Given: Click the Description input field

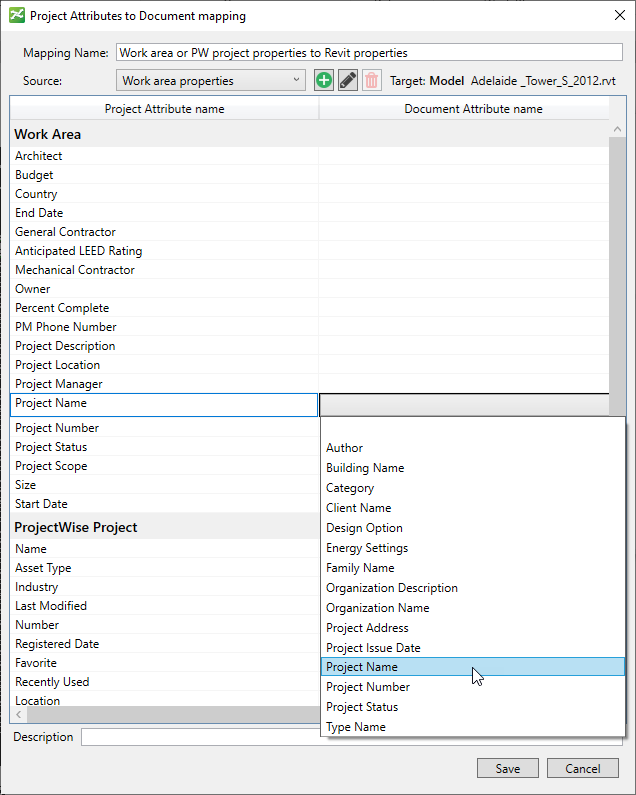Looking at the screenshot, I should pyautogui.click(x=200, y=737).
